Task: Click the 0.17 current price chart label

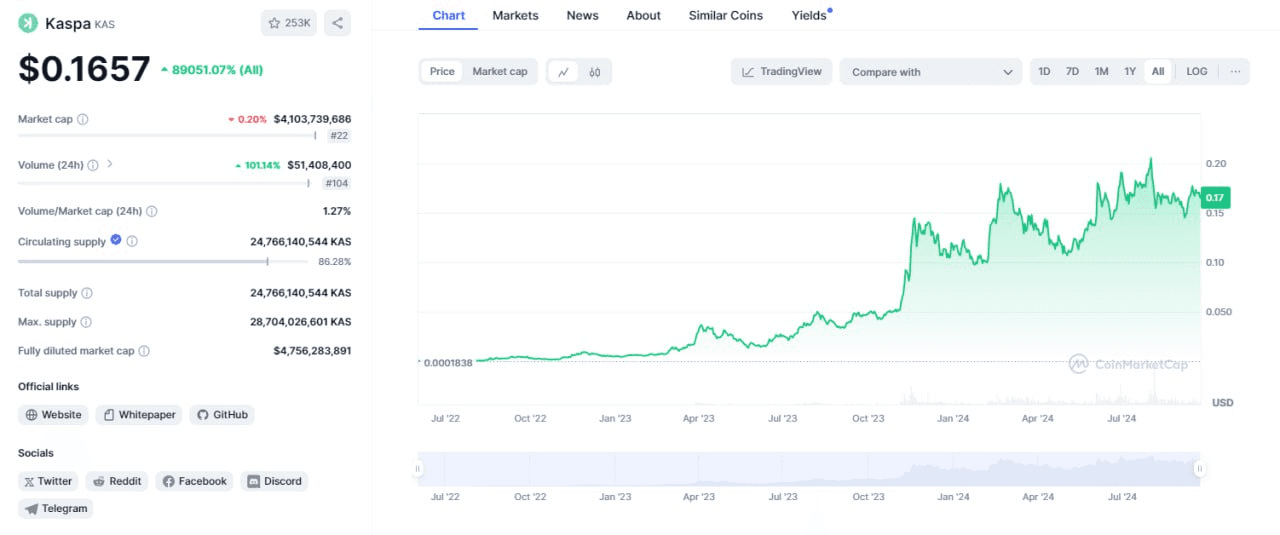Action: (x=1216, y=198)
